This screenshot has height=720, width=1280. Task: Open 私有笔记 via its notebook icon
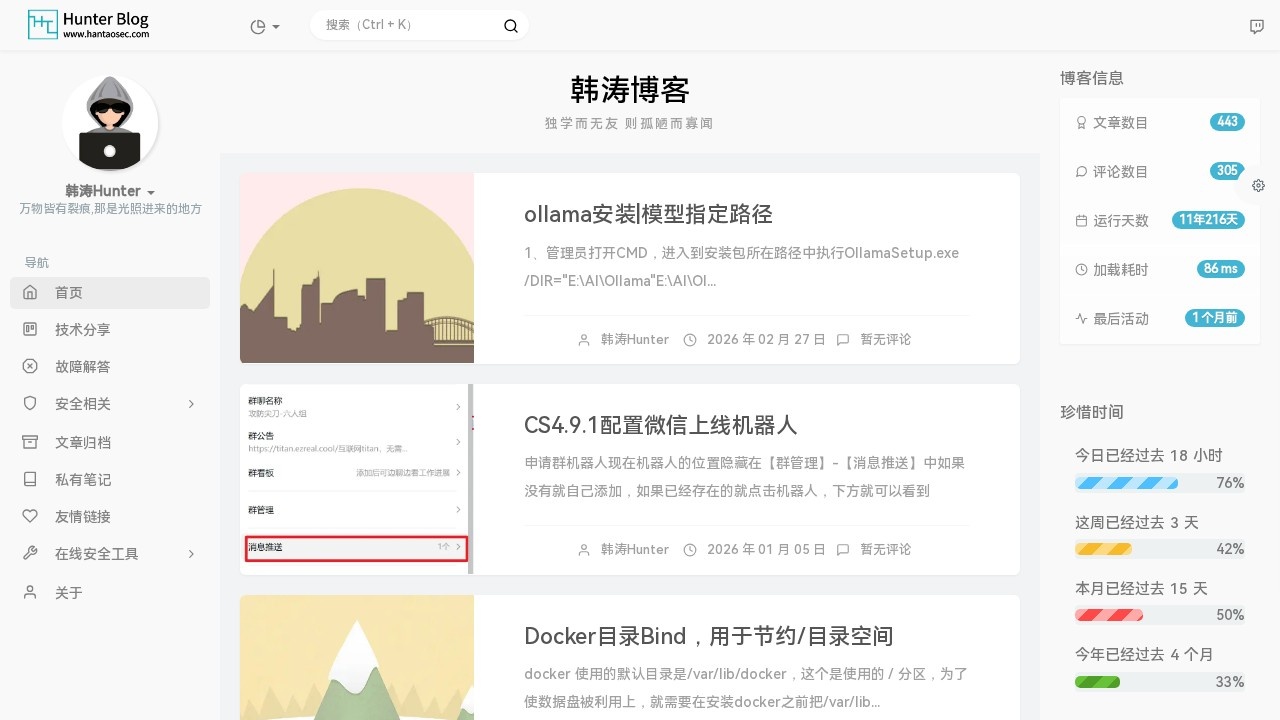click(31, 479)
